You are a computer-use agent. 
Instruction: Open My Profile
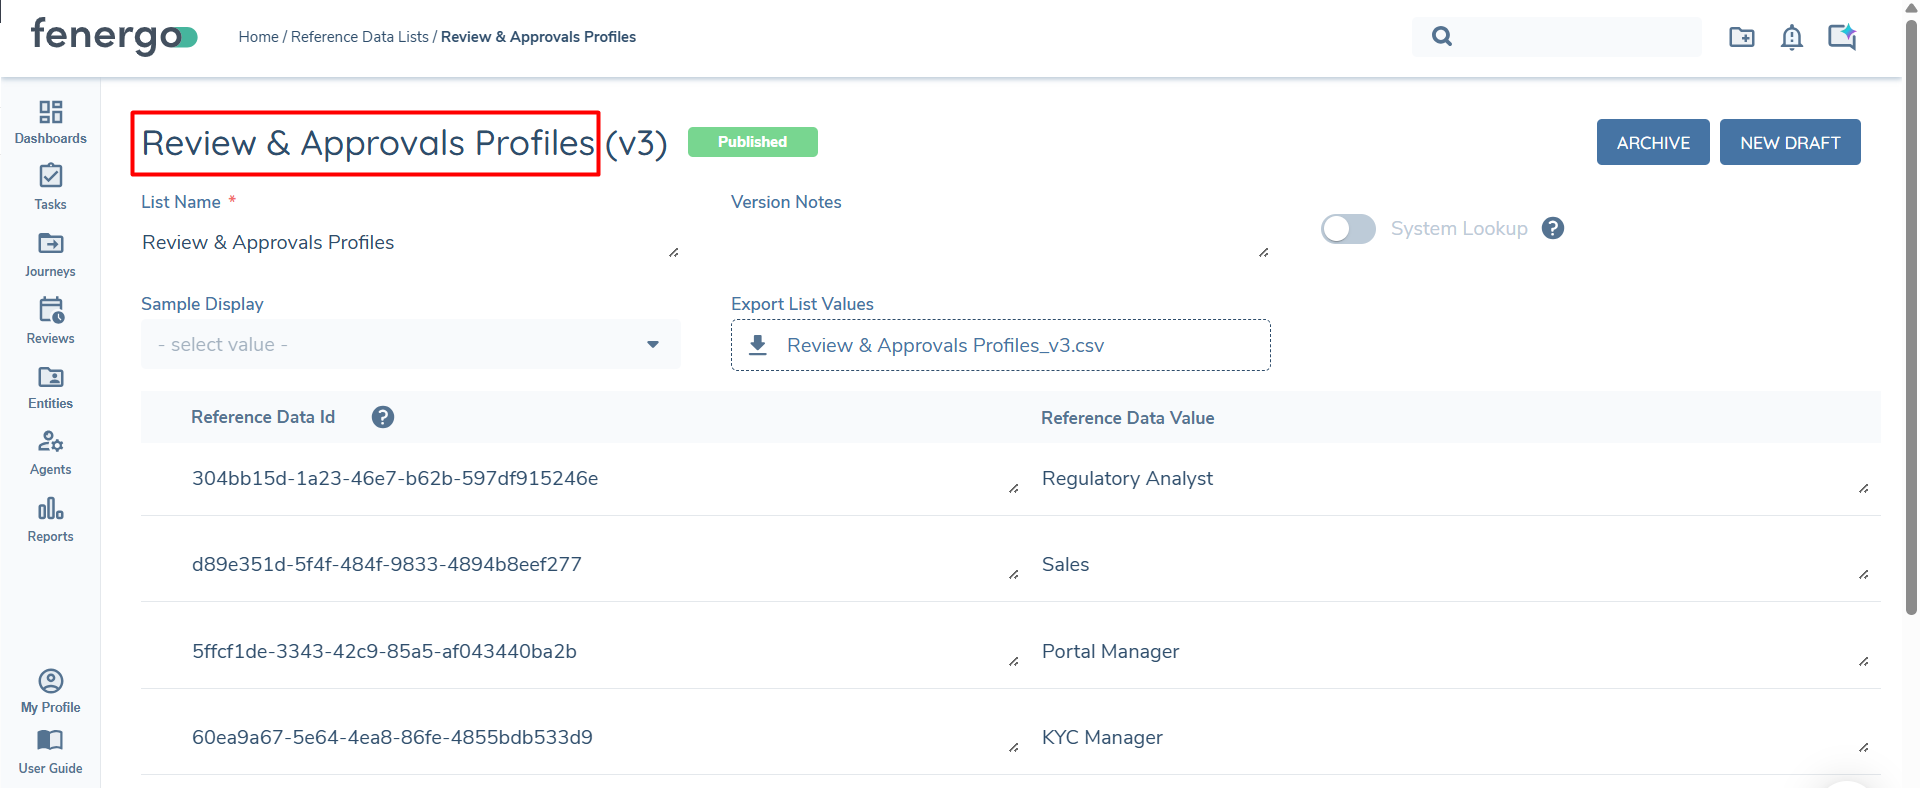coord(50,690)
